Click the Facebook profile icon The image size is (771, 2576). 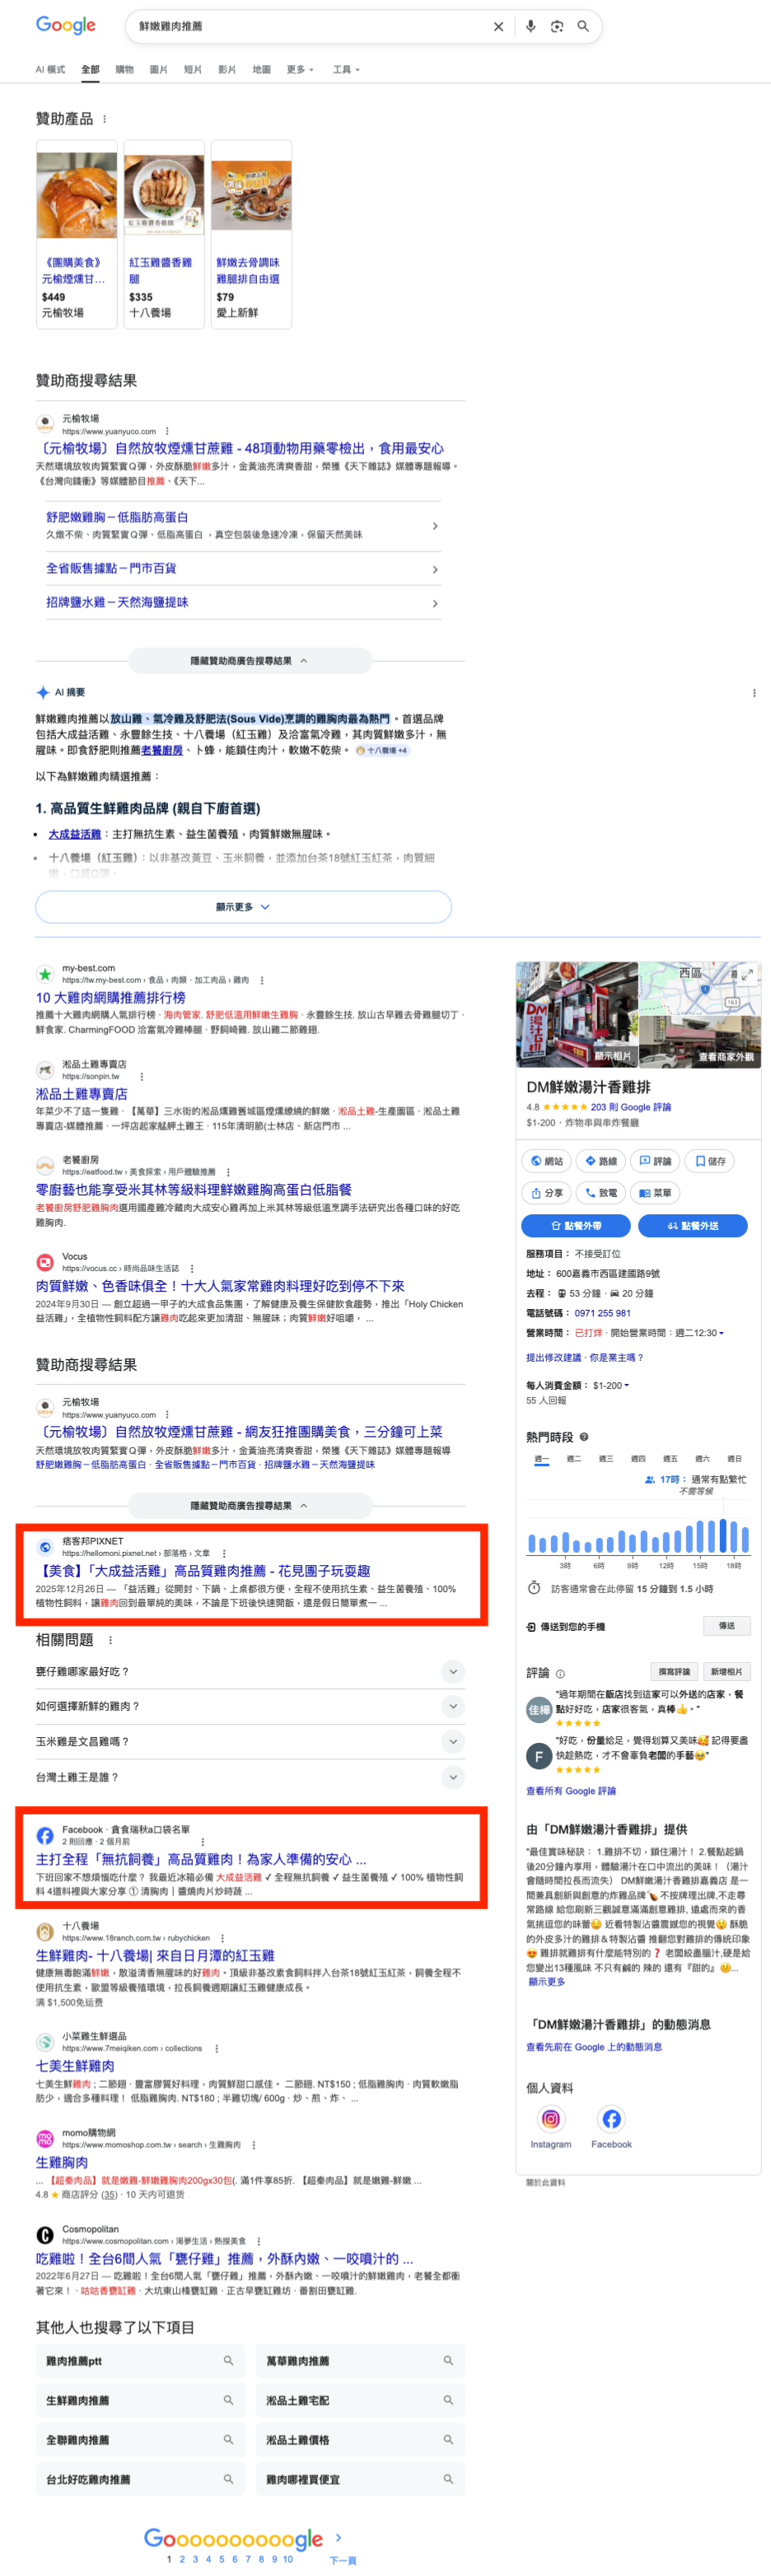click(611, 2118)
